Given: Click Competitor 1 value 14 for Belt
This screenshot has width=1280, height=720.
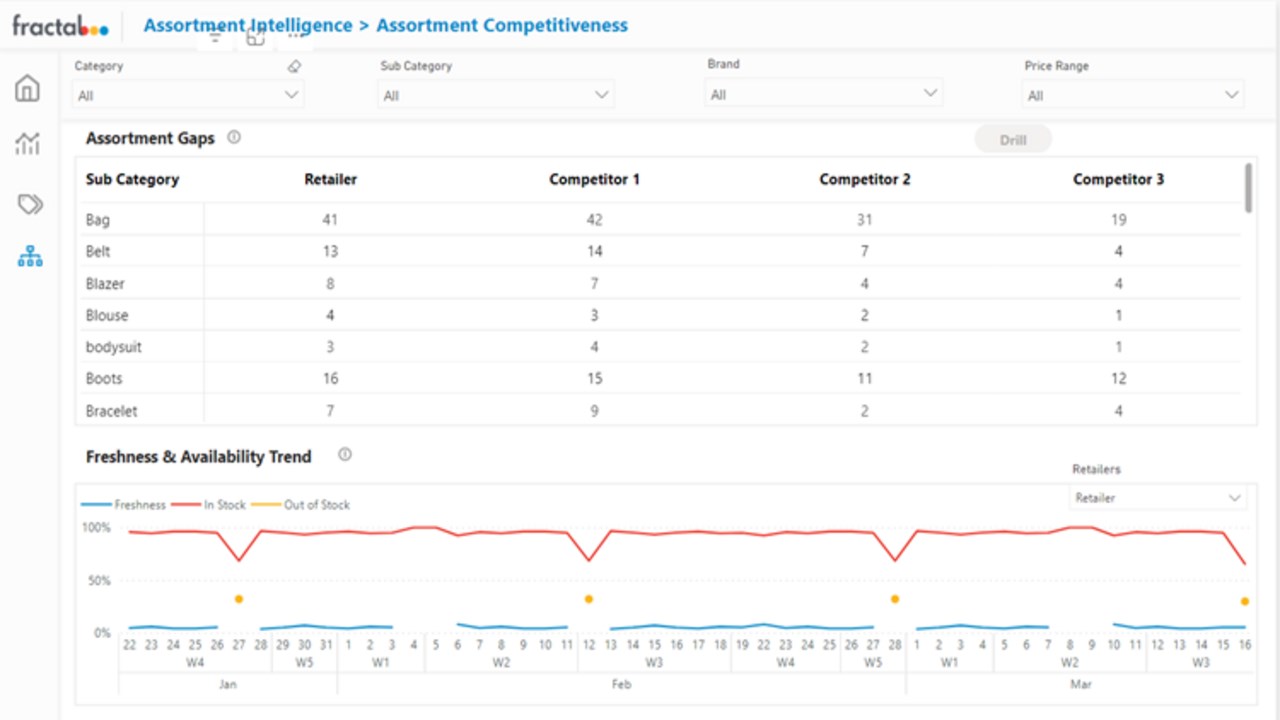Looking at the screenshot, I should 594,252.
